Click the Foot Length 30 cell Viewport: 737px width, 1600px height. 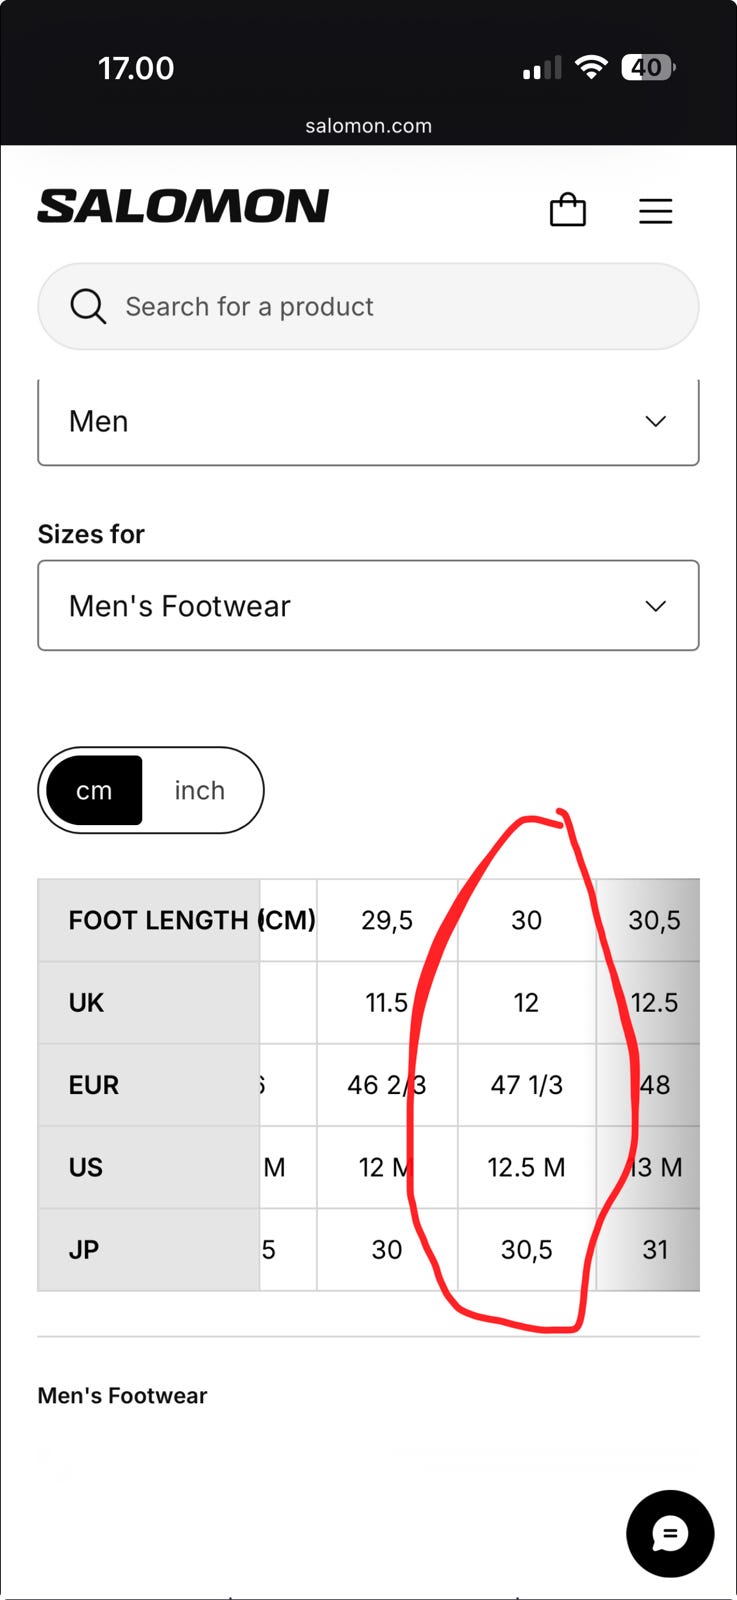(526, 920)
